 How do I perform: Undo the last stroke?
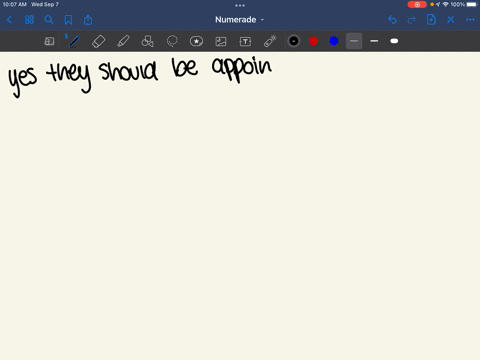click(392, 20)
